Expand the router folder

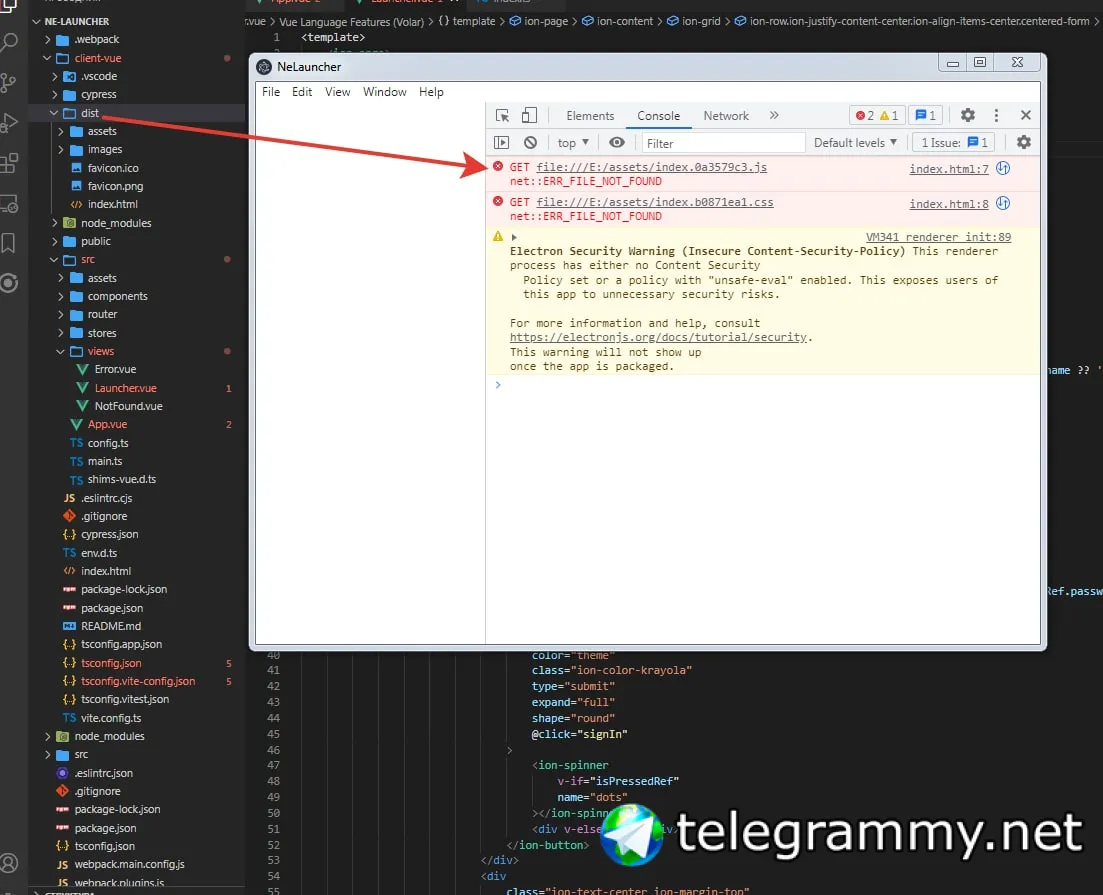point(60,315)
